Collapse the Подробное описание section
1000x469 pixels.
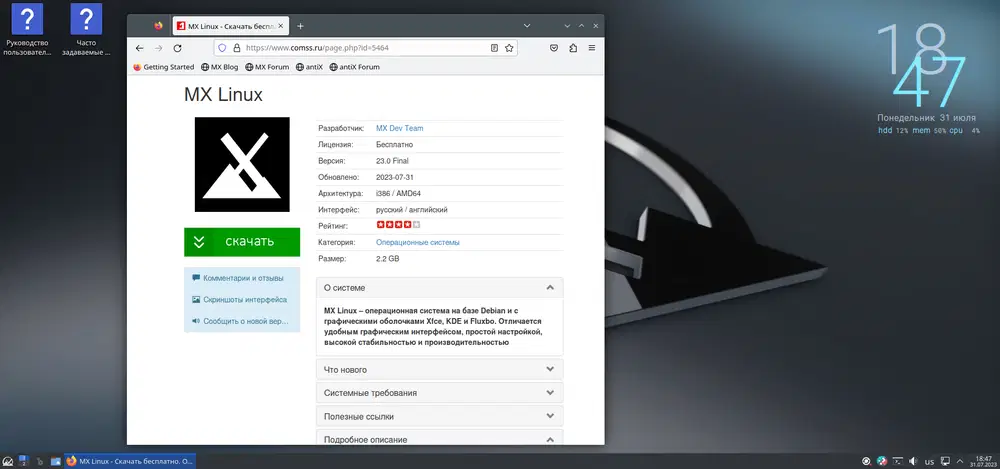click(439, 439)
